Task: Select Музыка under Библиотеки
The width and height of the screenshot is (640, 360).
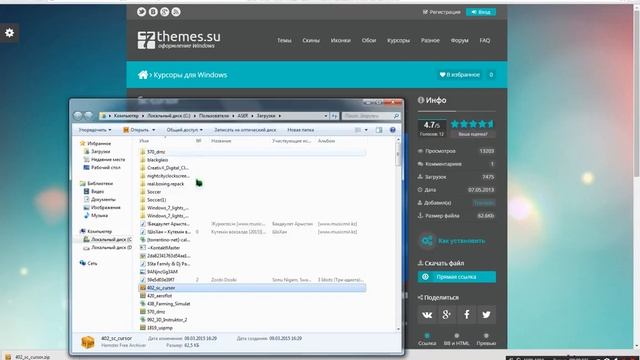Action: (x=100, y=216)
